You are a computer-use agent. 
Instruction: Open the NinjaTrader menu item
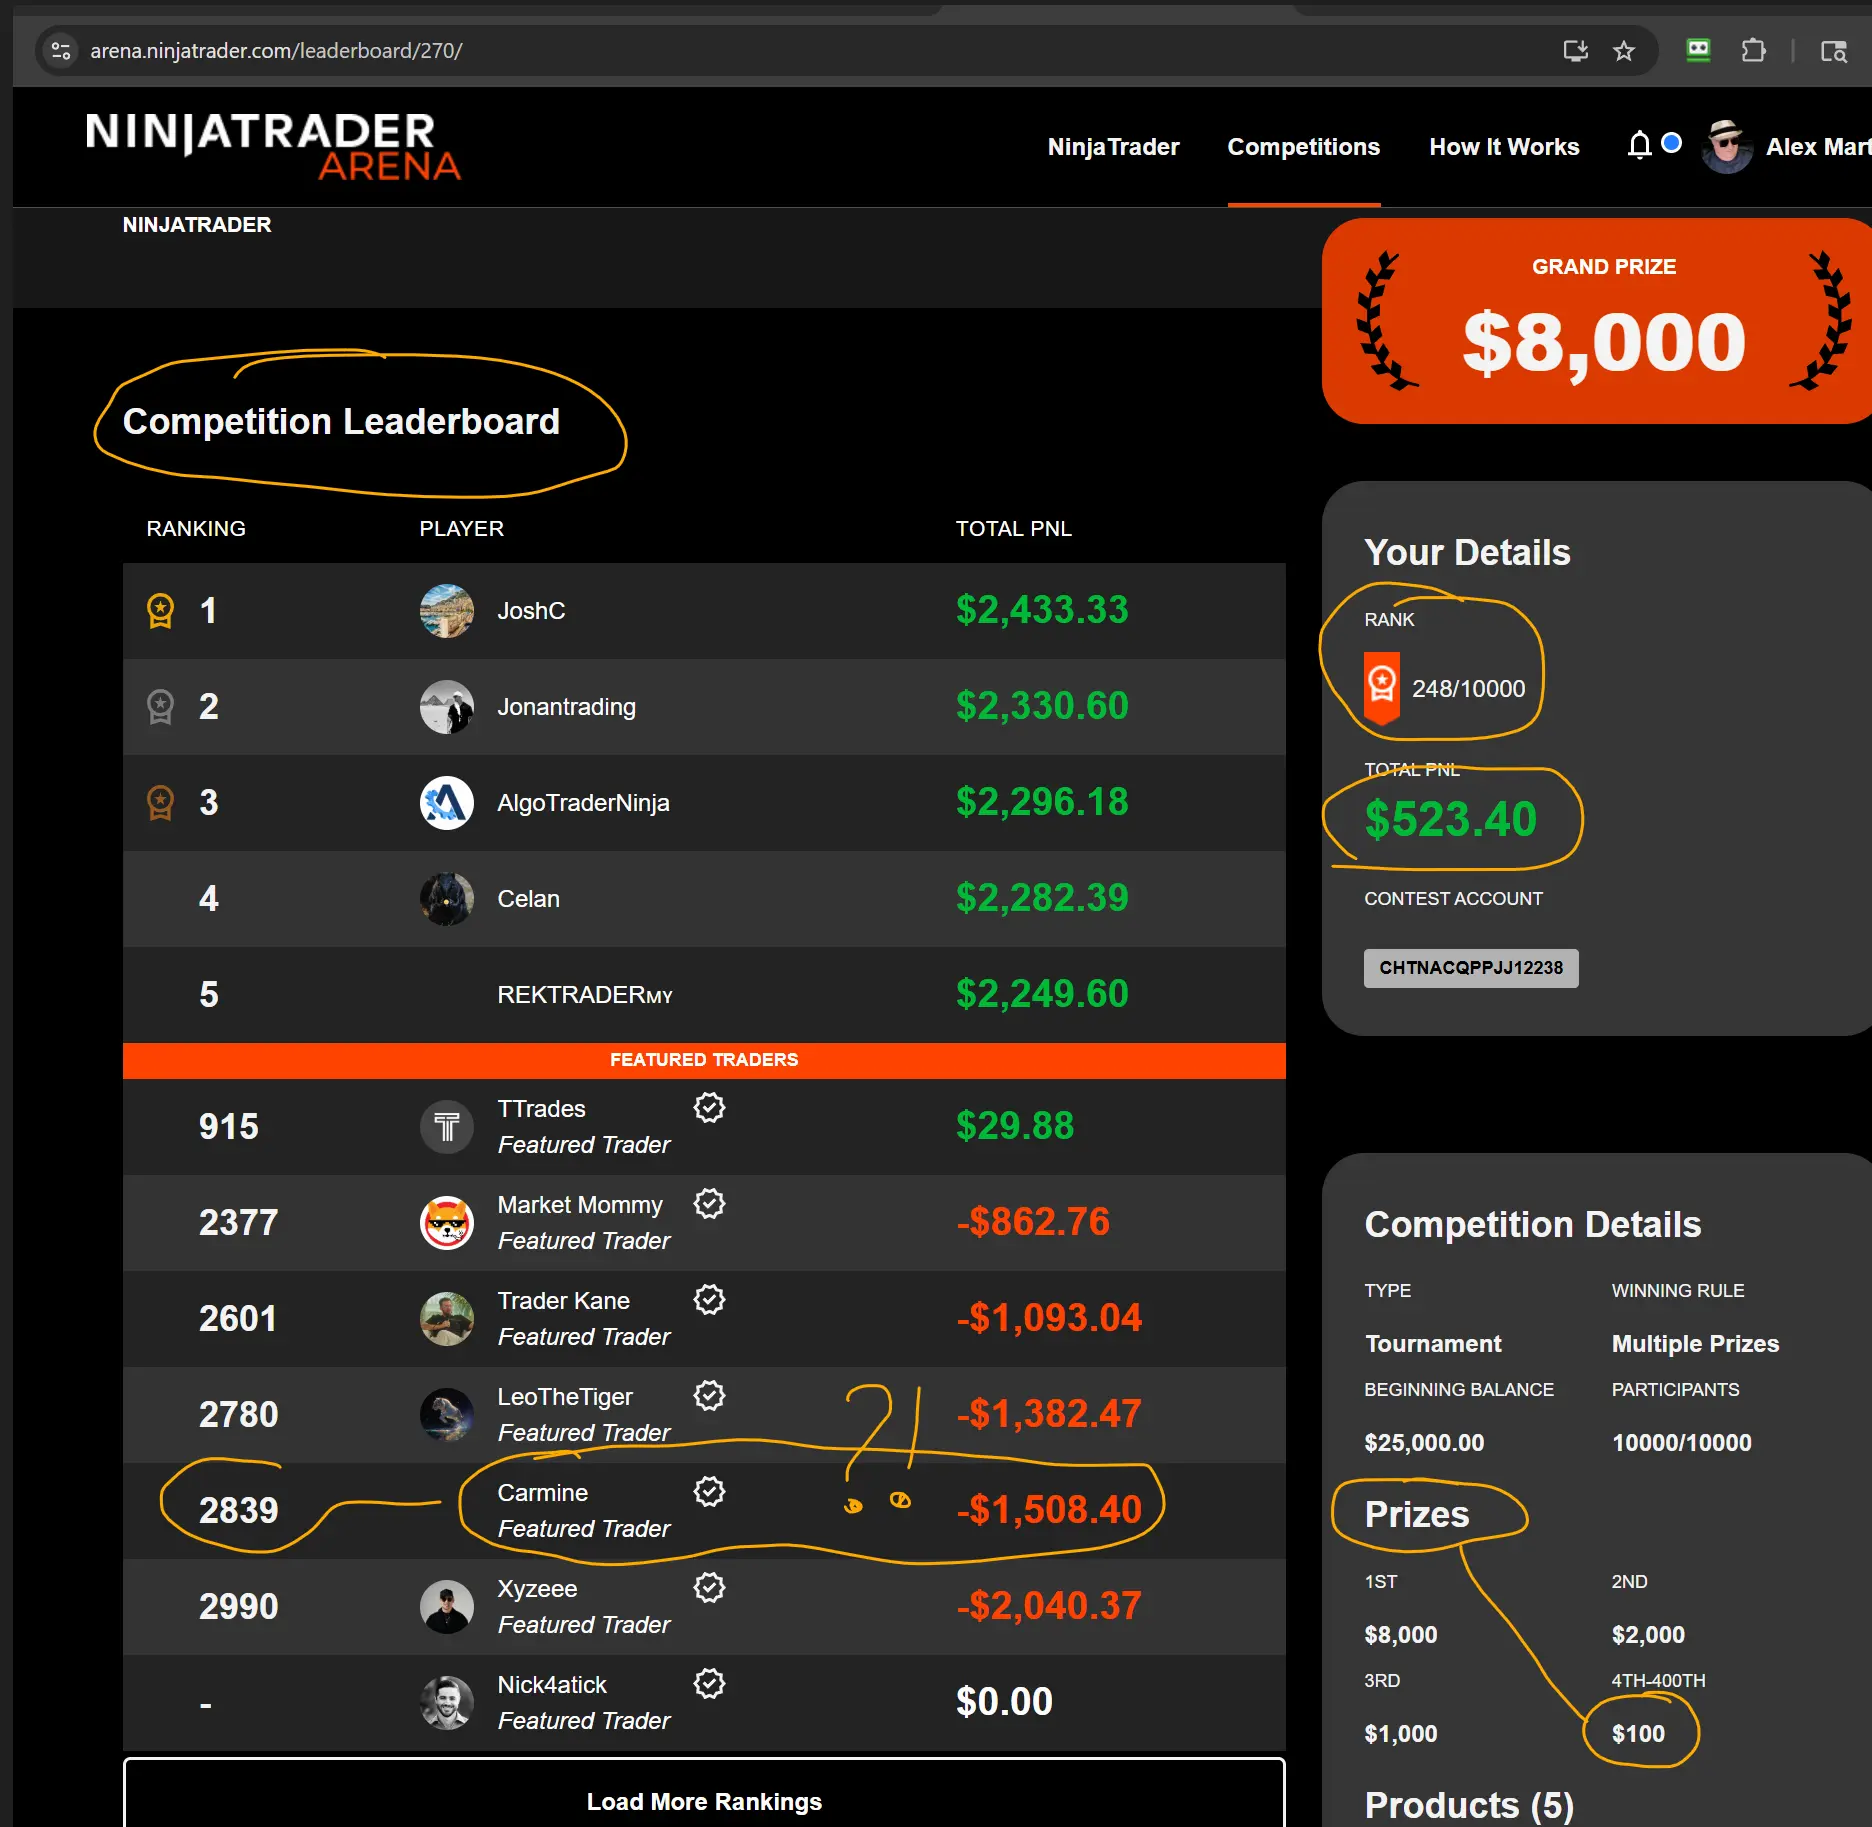(1113, 147)
